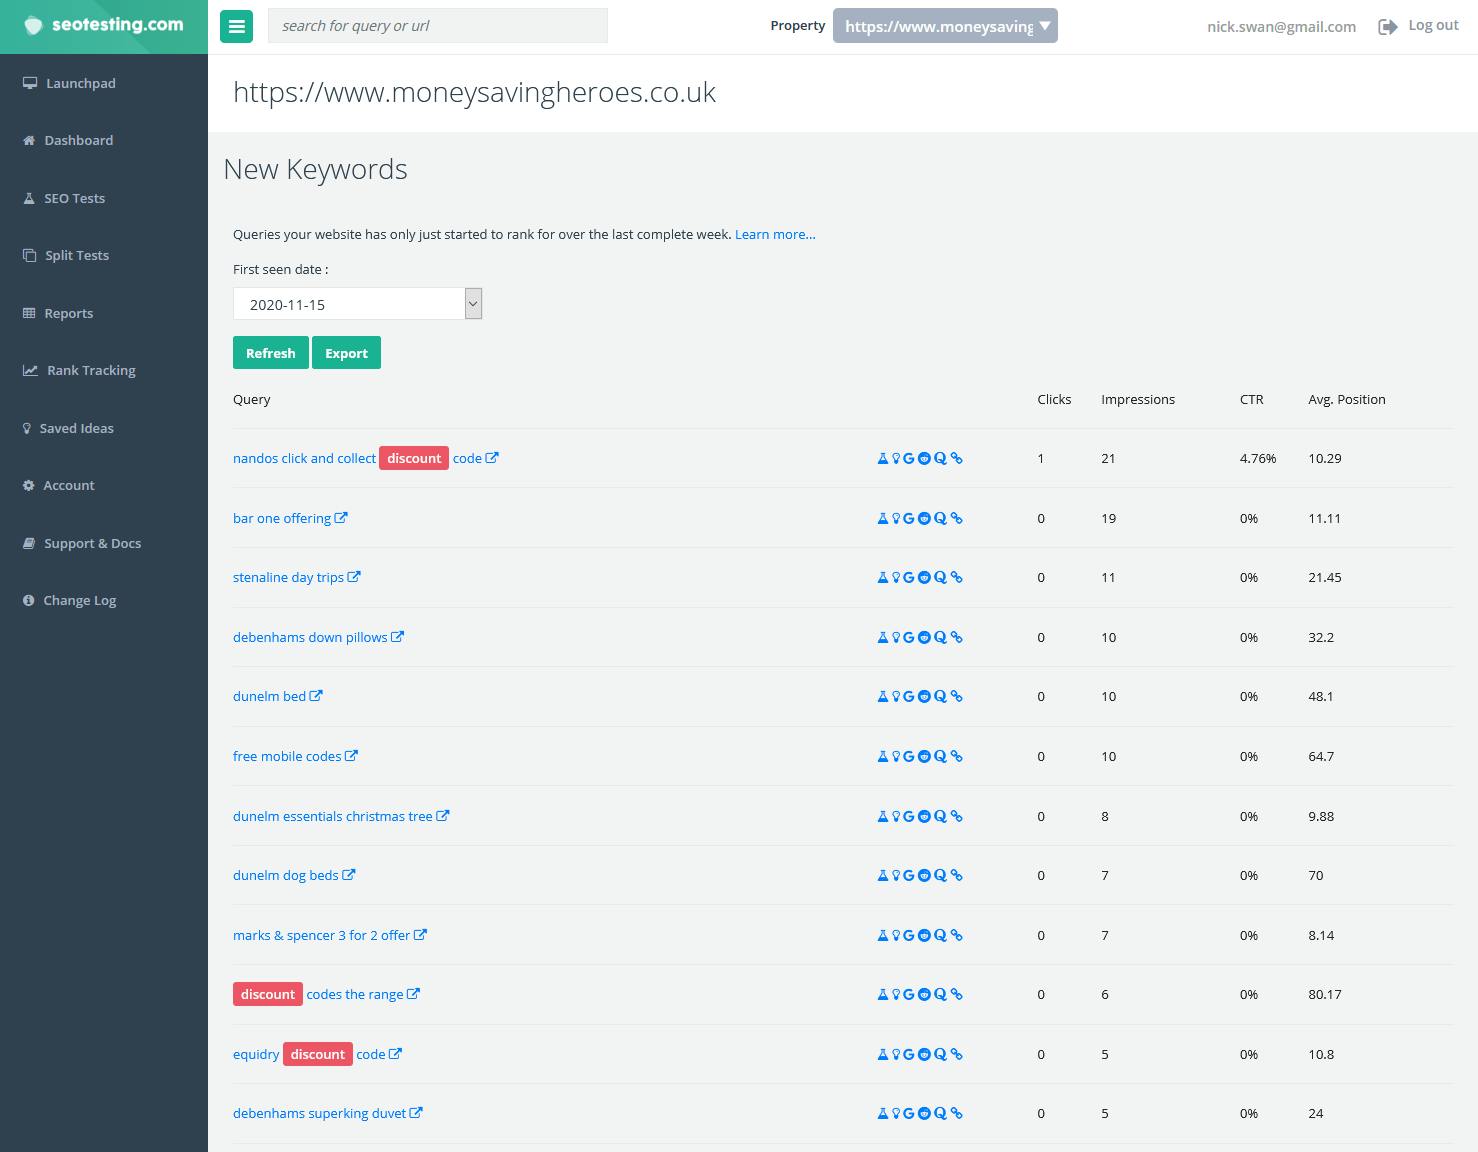
Task: Click Quora icon for debenhams superking duvet
Action: pos(940,1113)
